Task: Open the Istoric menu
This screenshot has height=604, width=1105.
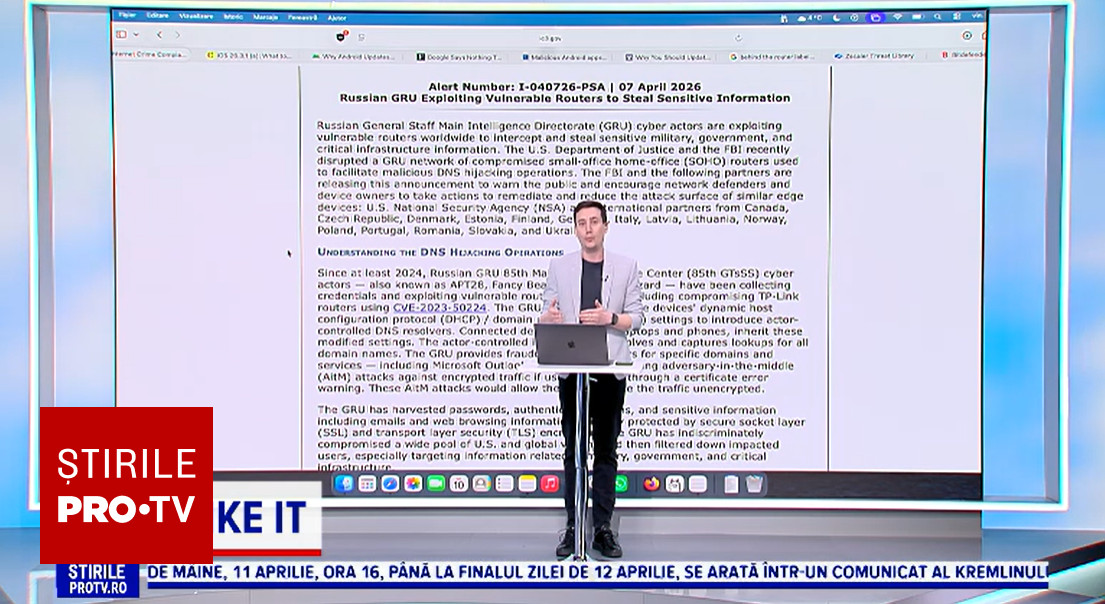Action: [233, 17]
